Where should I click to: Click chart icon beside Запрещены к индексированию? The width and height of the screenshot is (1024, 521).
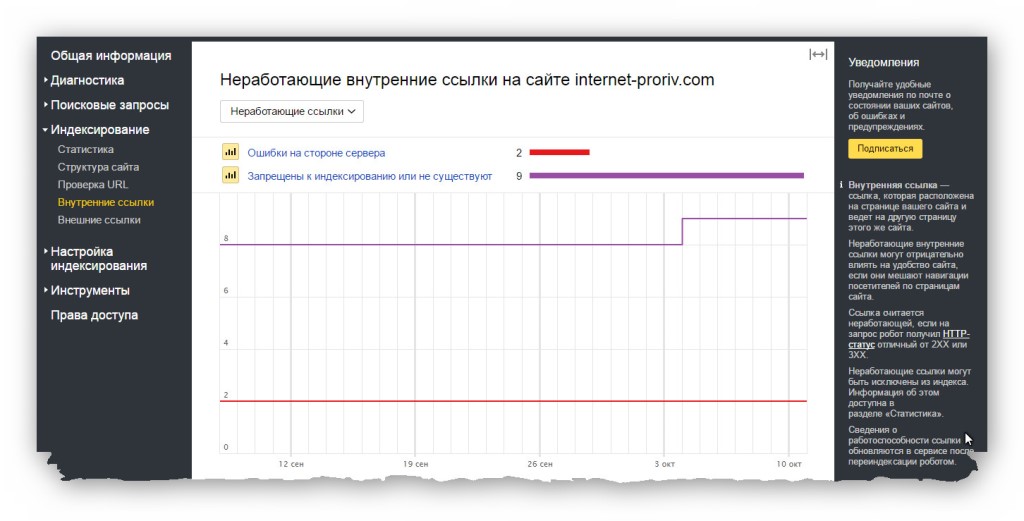coord(230,175)
